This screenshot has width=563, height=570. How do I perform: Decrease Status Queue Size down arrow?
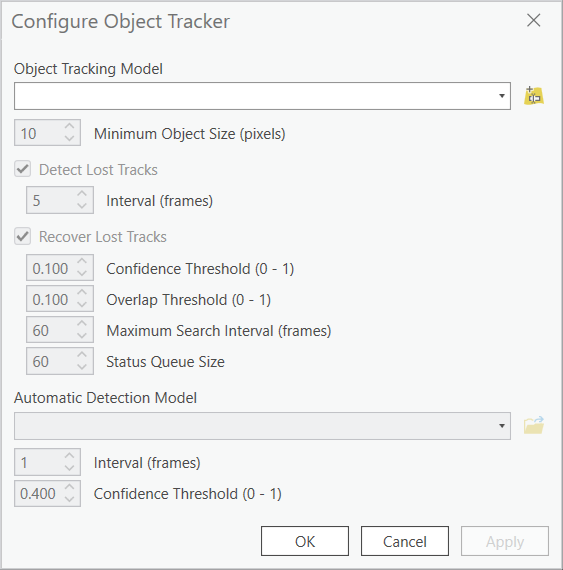click(x=82, y=366)
